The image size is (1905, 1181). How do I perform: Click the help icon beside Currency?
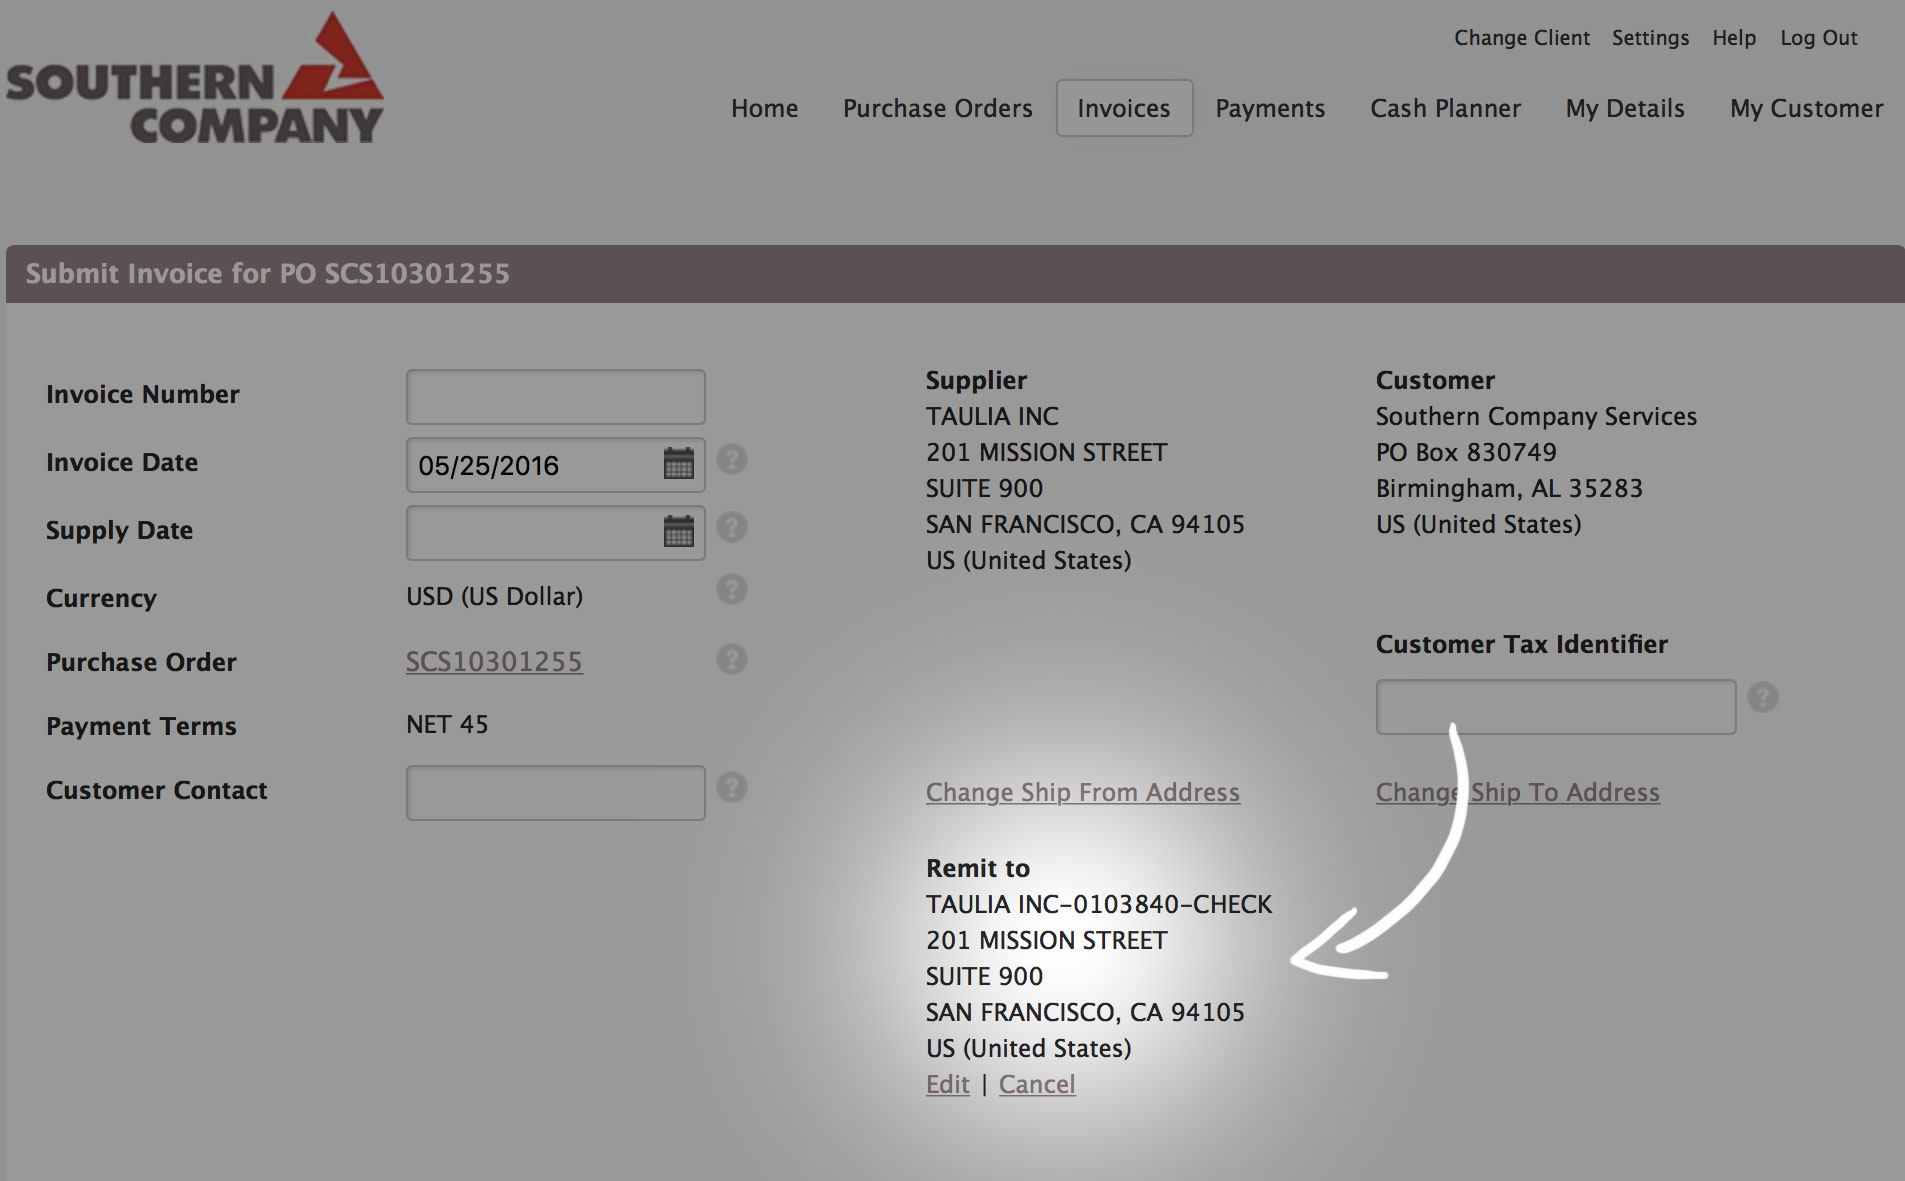pyautogui.click(x=732, y=590)
